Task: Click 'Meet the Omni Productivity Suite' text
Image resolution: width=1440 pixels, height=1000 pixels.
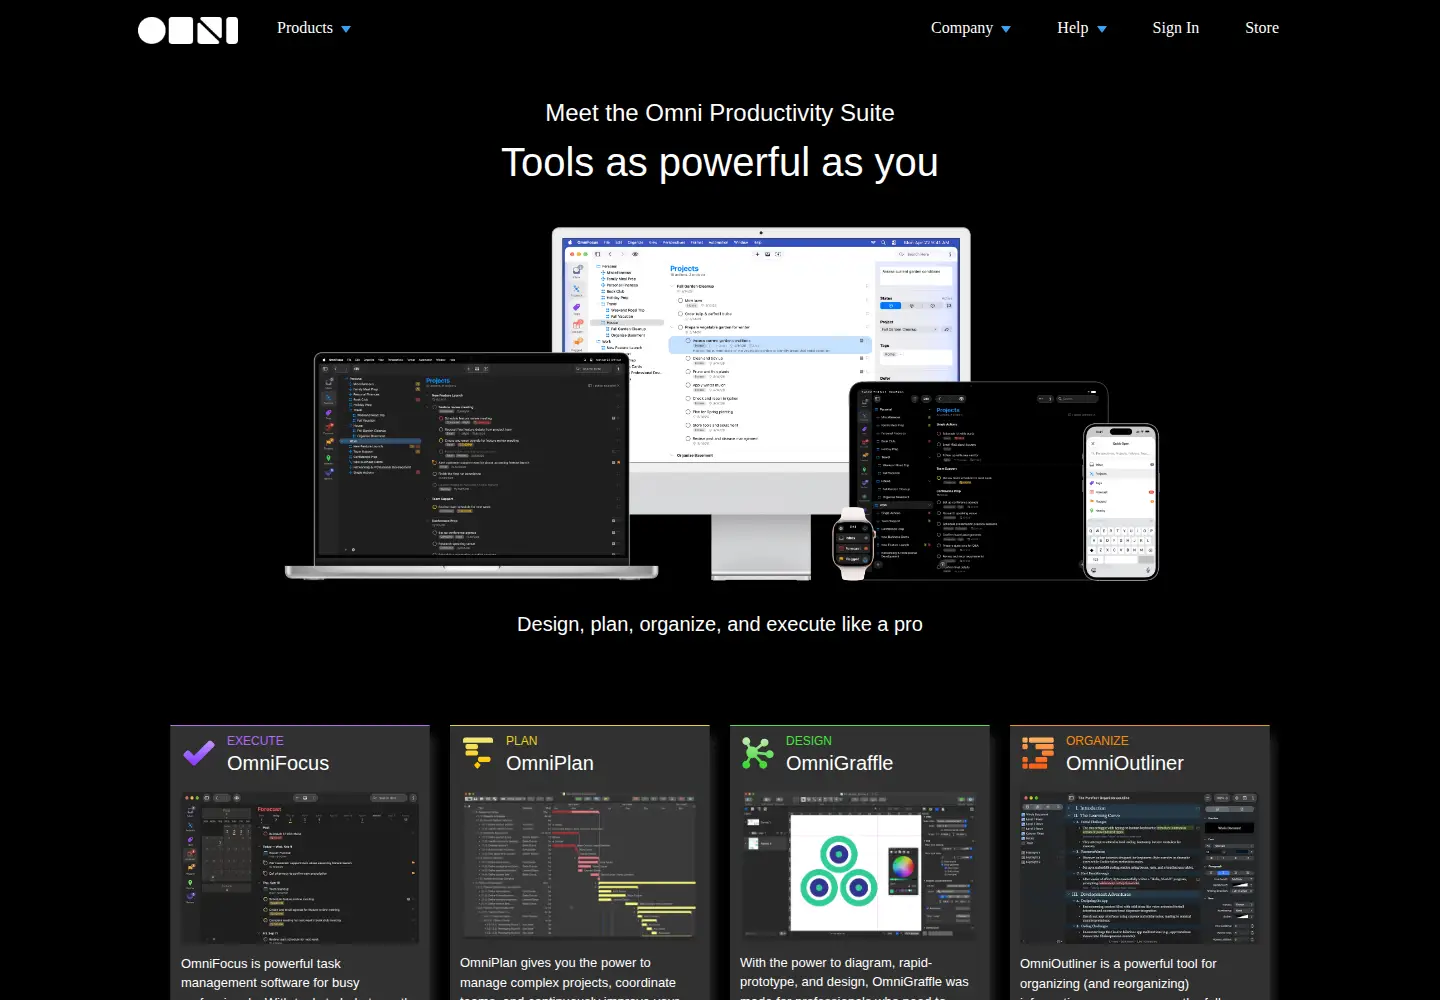Action: [720, 113]
